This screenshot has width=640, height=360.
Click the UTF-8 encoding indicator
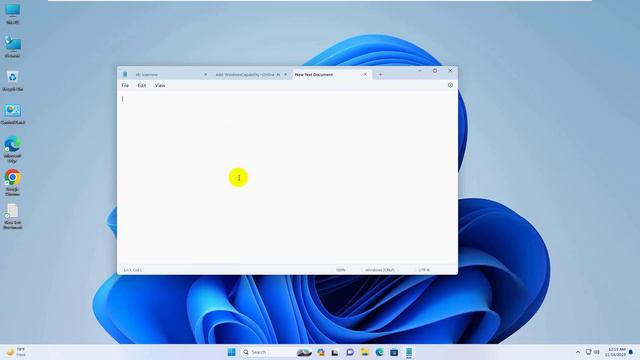pos(424,270)
